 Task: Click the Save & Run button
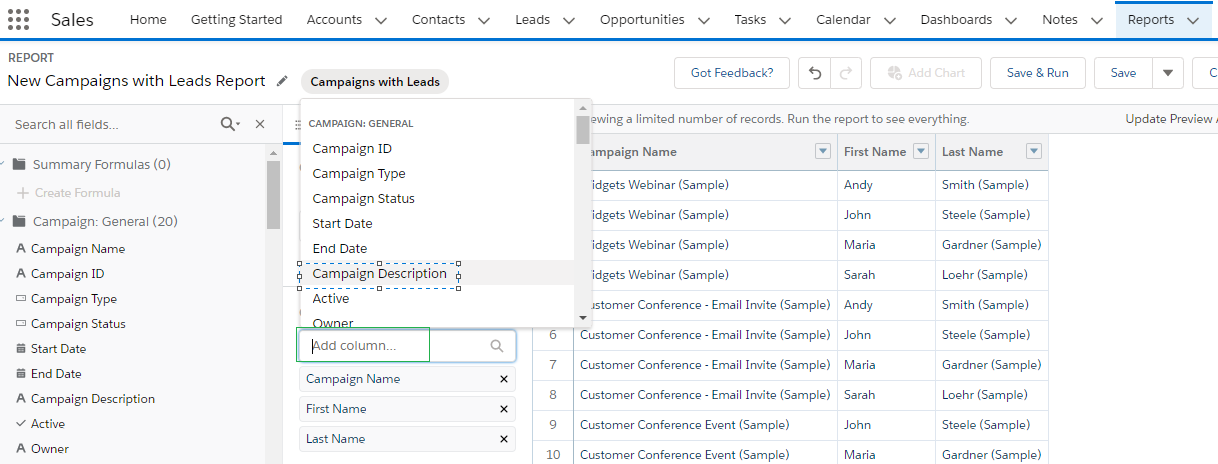point(1037,73)
